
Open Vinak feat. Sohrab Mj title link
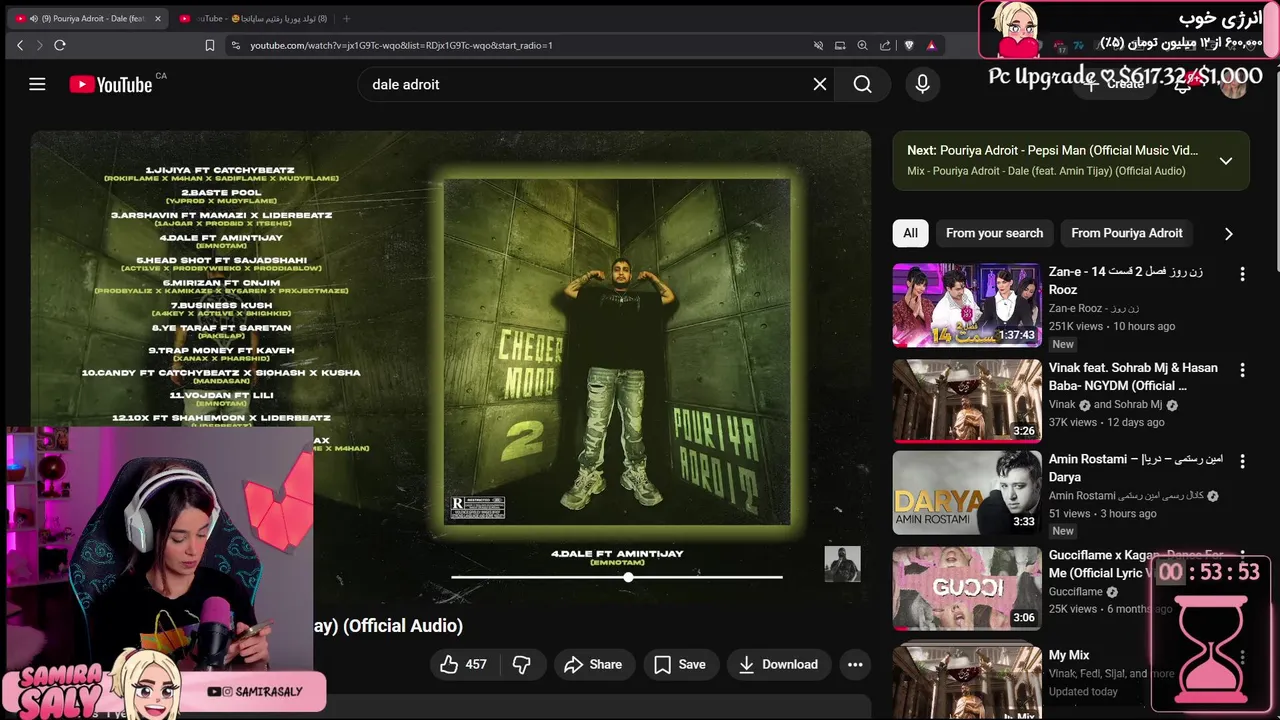coord(1133,377)
